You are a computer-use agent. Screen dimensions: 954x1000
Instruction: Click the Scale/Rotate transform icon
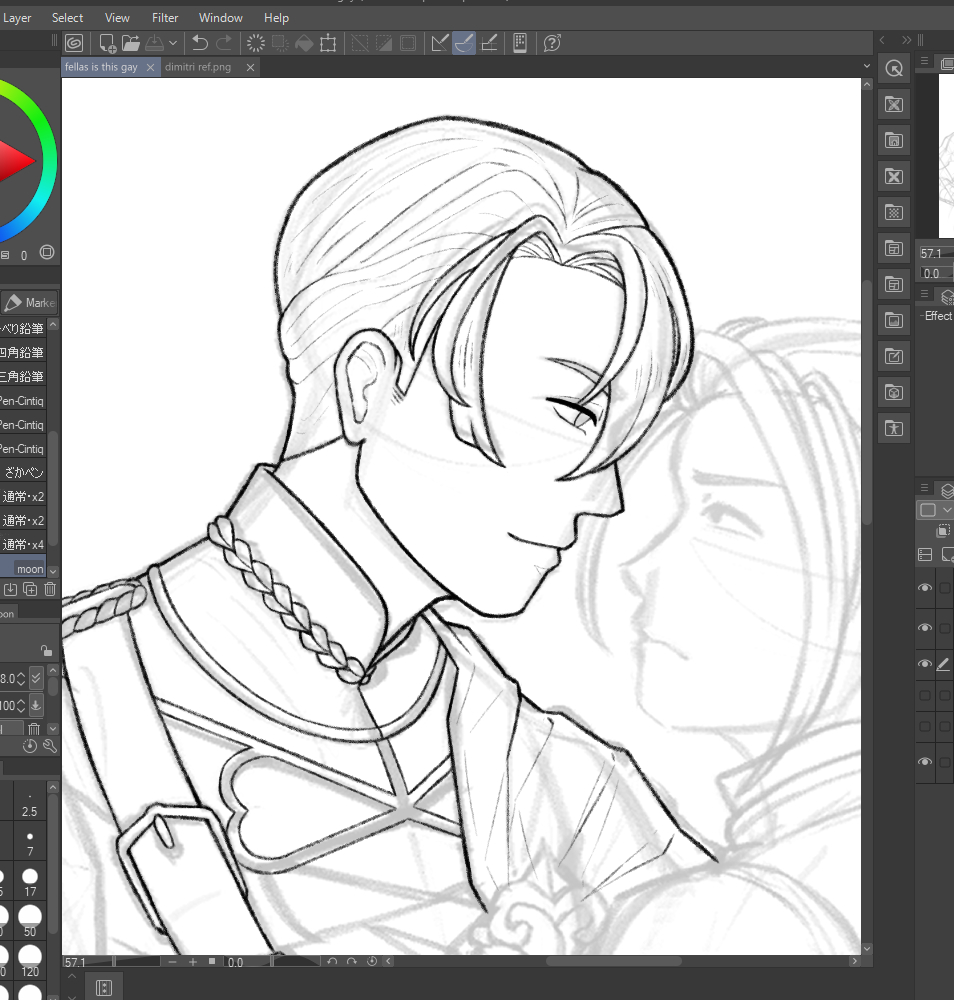tap(328, 43)
